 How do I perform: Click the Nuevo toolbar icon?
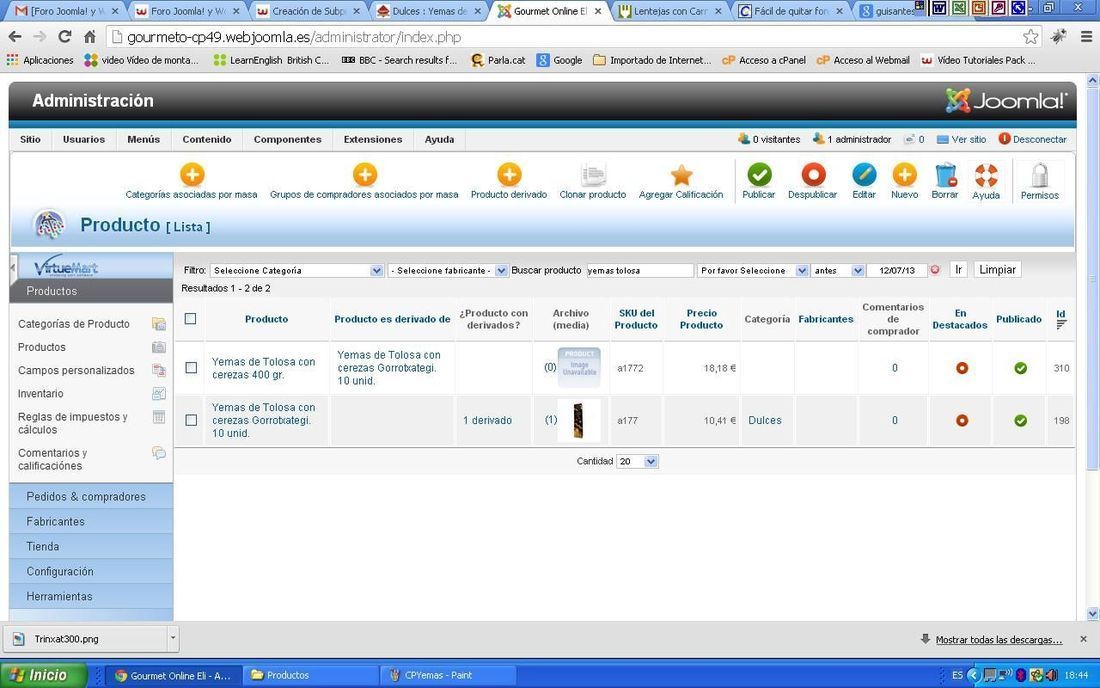point(904,175)
